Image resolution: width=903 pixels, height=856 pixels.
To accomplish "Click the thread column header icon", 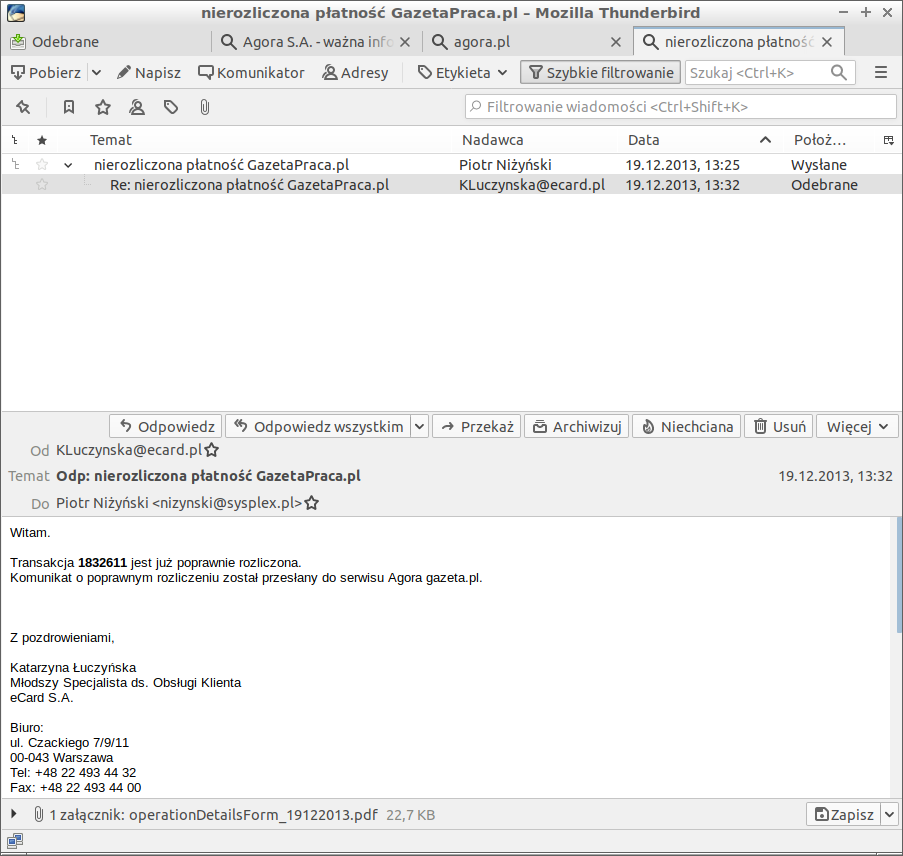I will point(15,140).
